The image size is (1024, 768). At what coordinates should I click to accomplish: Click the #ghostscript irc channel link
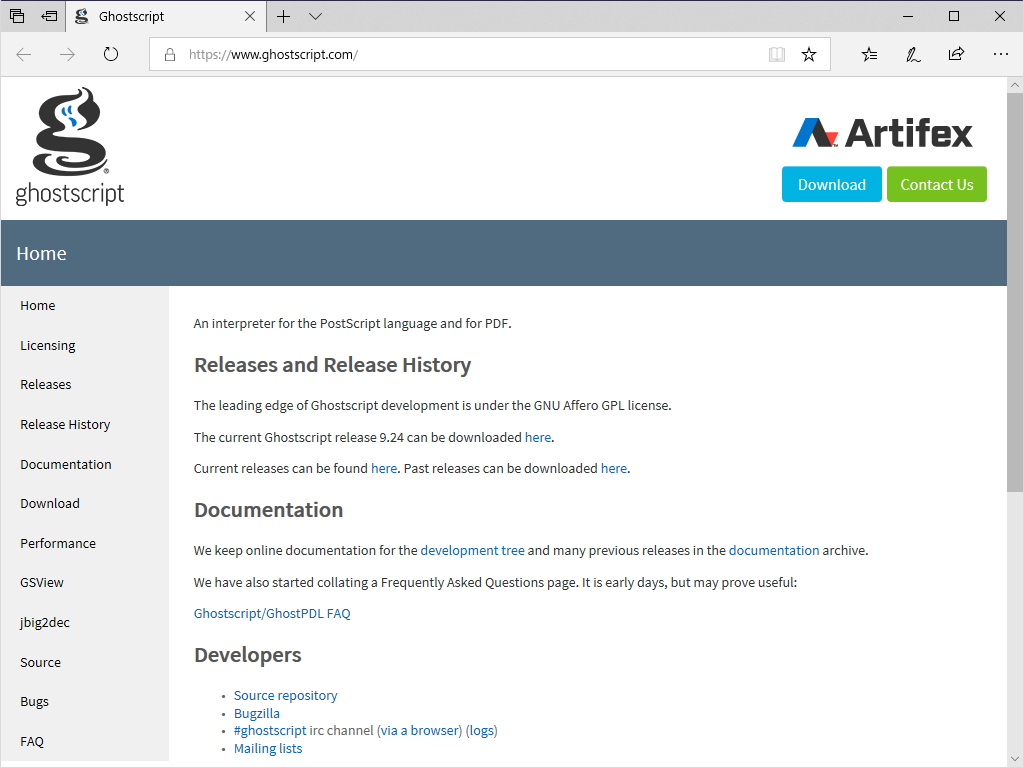tap(270, 731)
